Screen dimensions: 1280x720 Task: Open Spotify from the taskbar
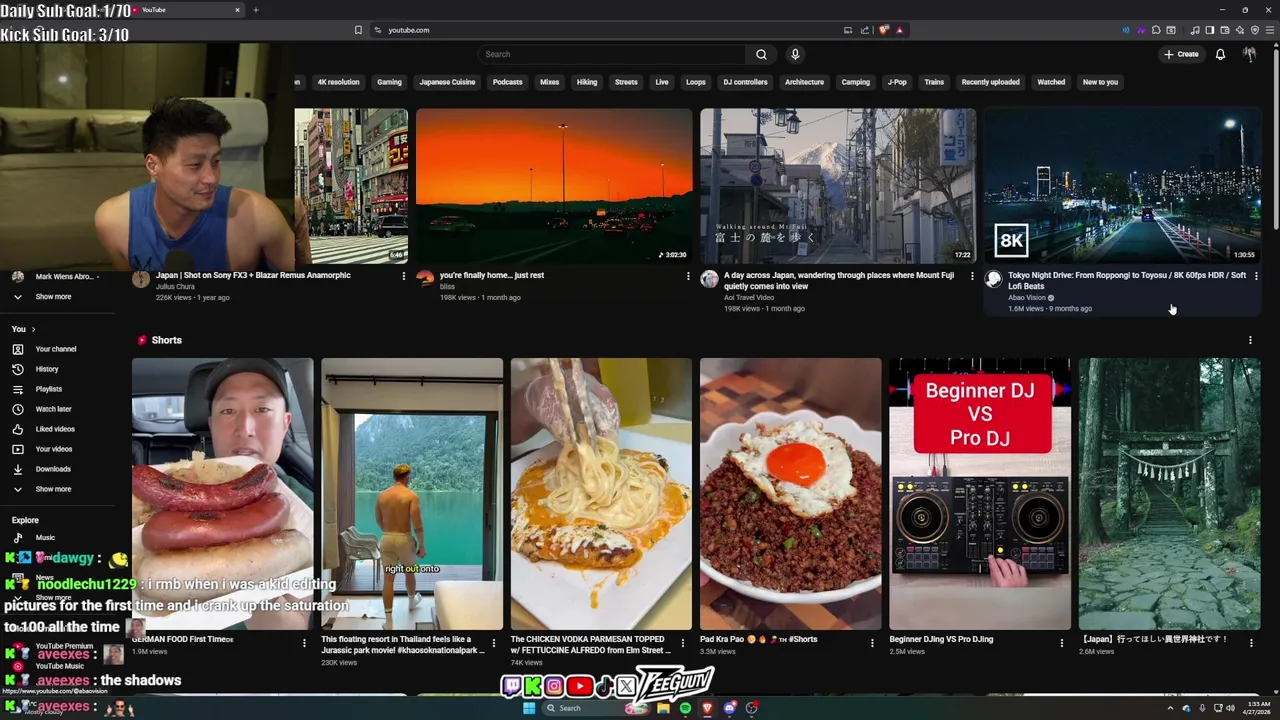[x=685, y=708]
